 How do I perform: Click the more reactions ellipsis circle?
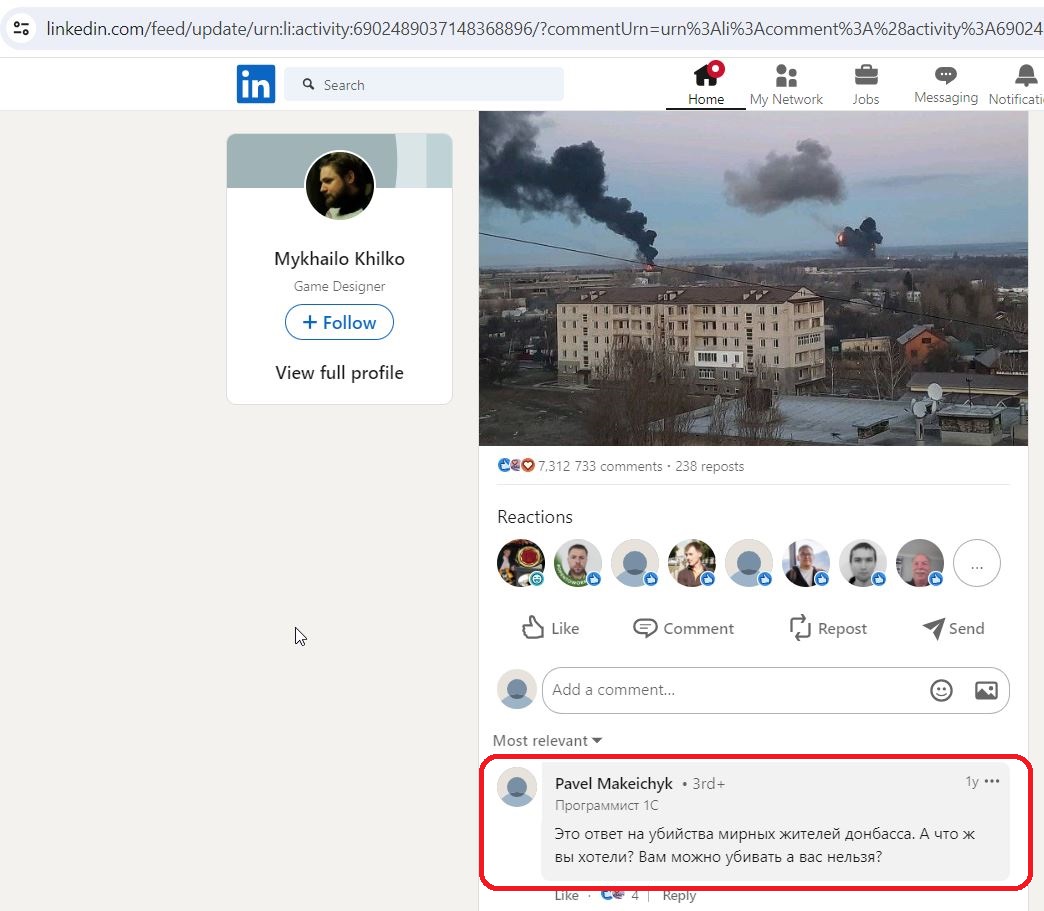[977, 563]
